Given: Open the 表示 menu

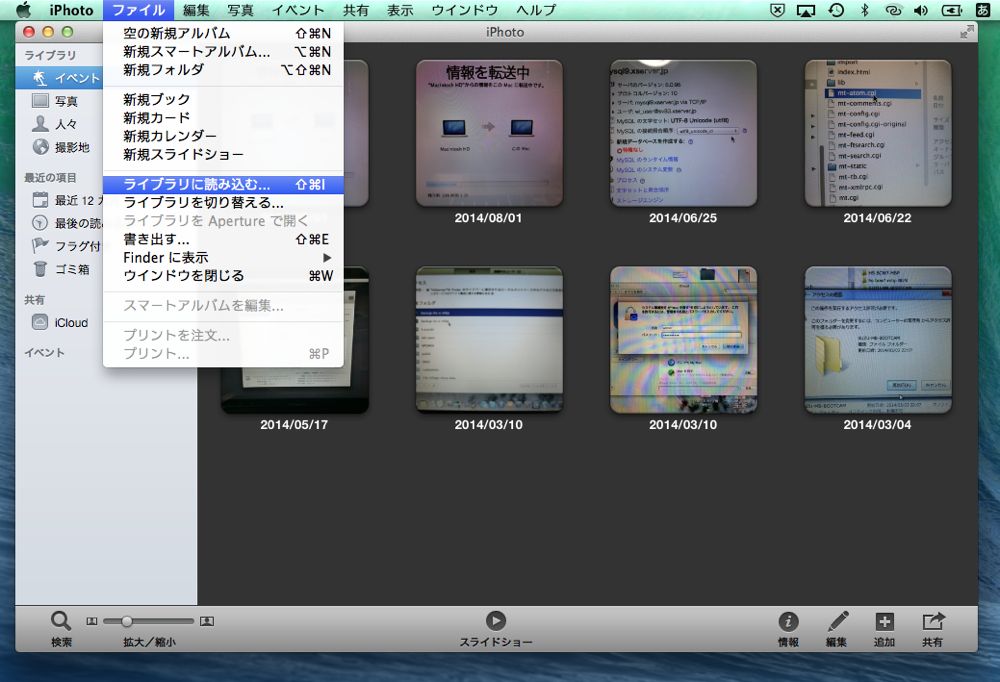Looking at the screenshot, I should 400,10.
